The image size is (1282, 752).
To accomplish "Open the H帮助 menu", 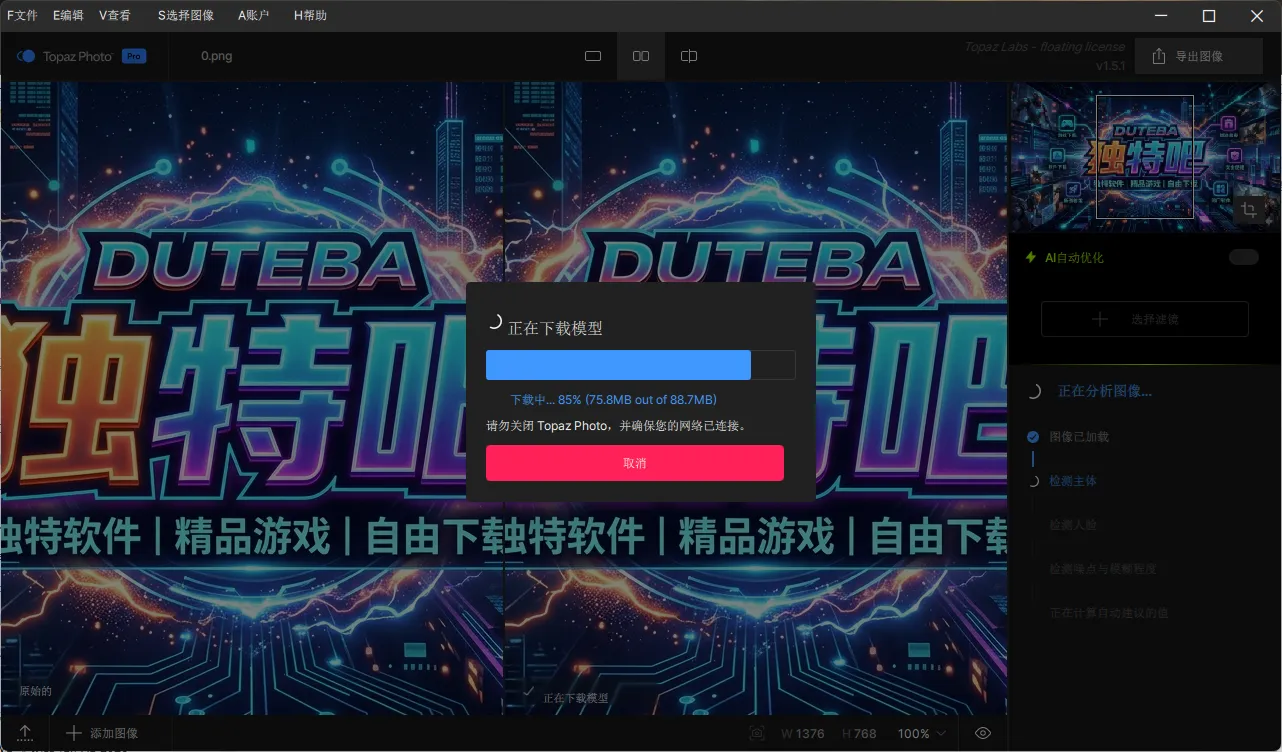I will click(310, 16).
